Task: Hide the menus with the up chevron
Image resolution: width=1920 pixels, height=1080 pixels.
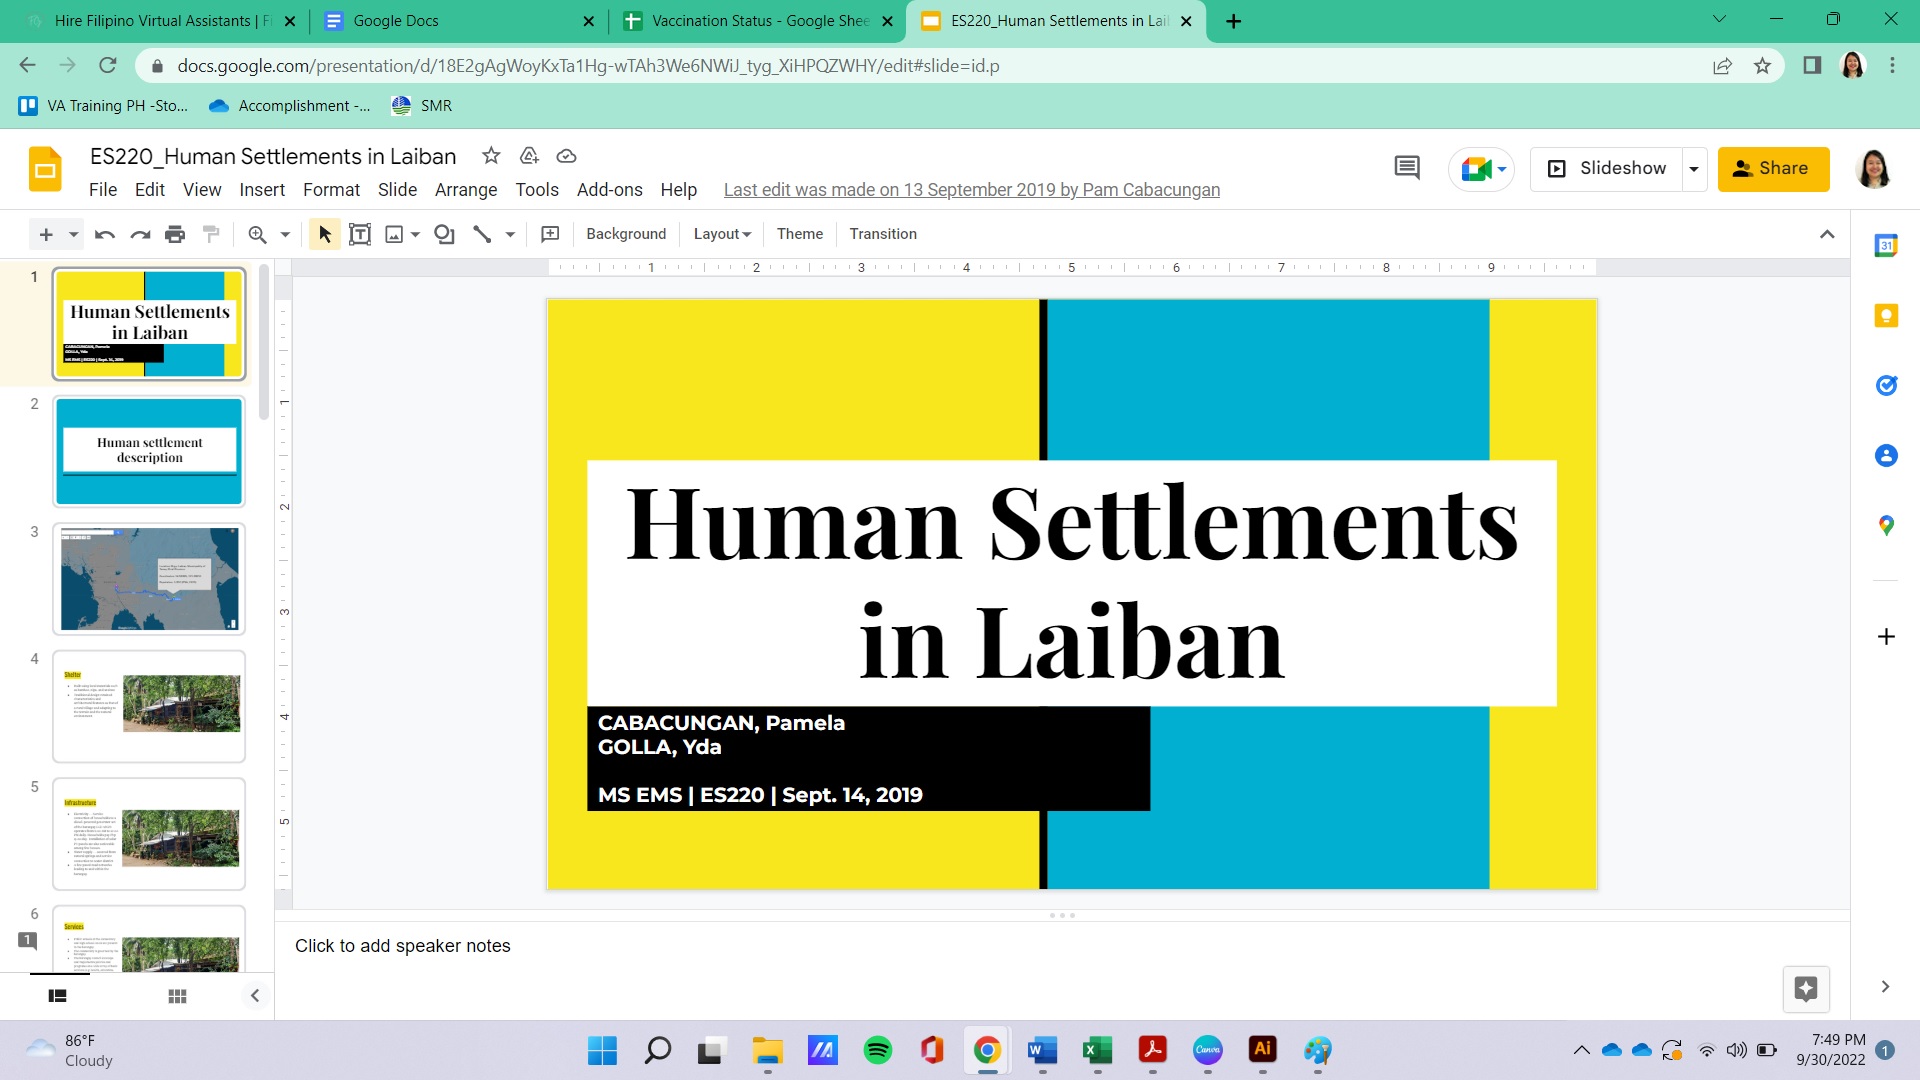Action: 1827,234
